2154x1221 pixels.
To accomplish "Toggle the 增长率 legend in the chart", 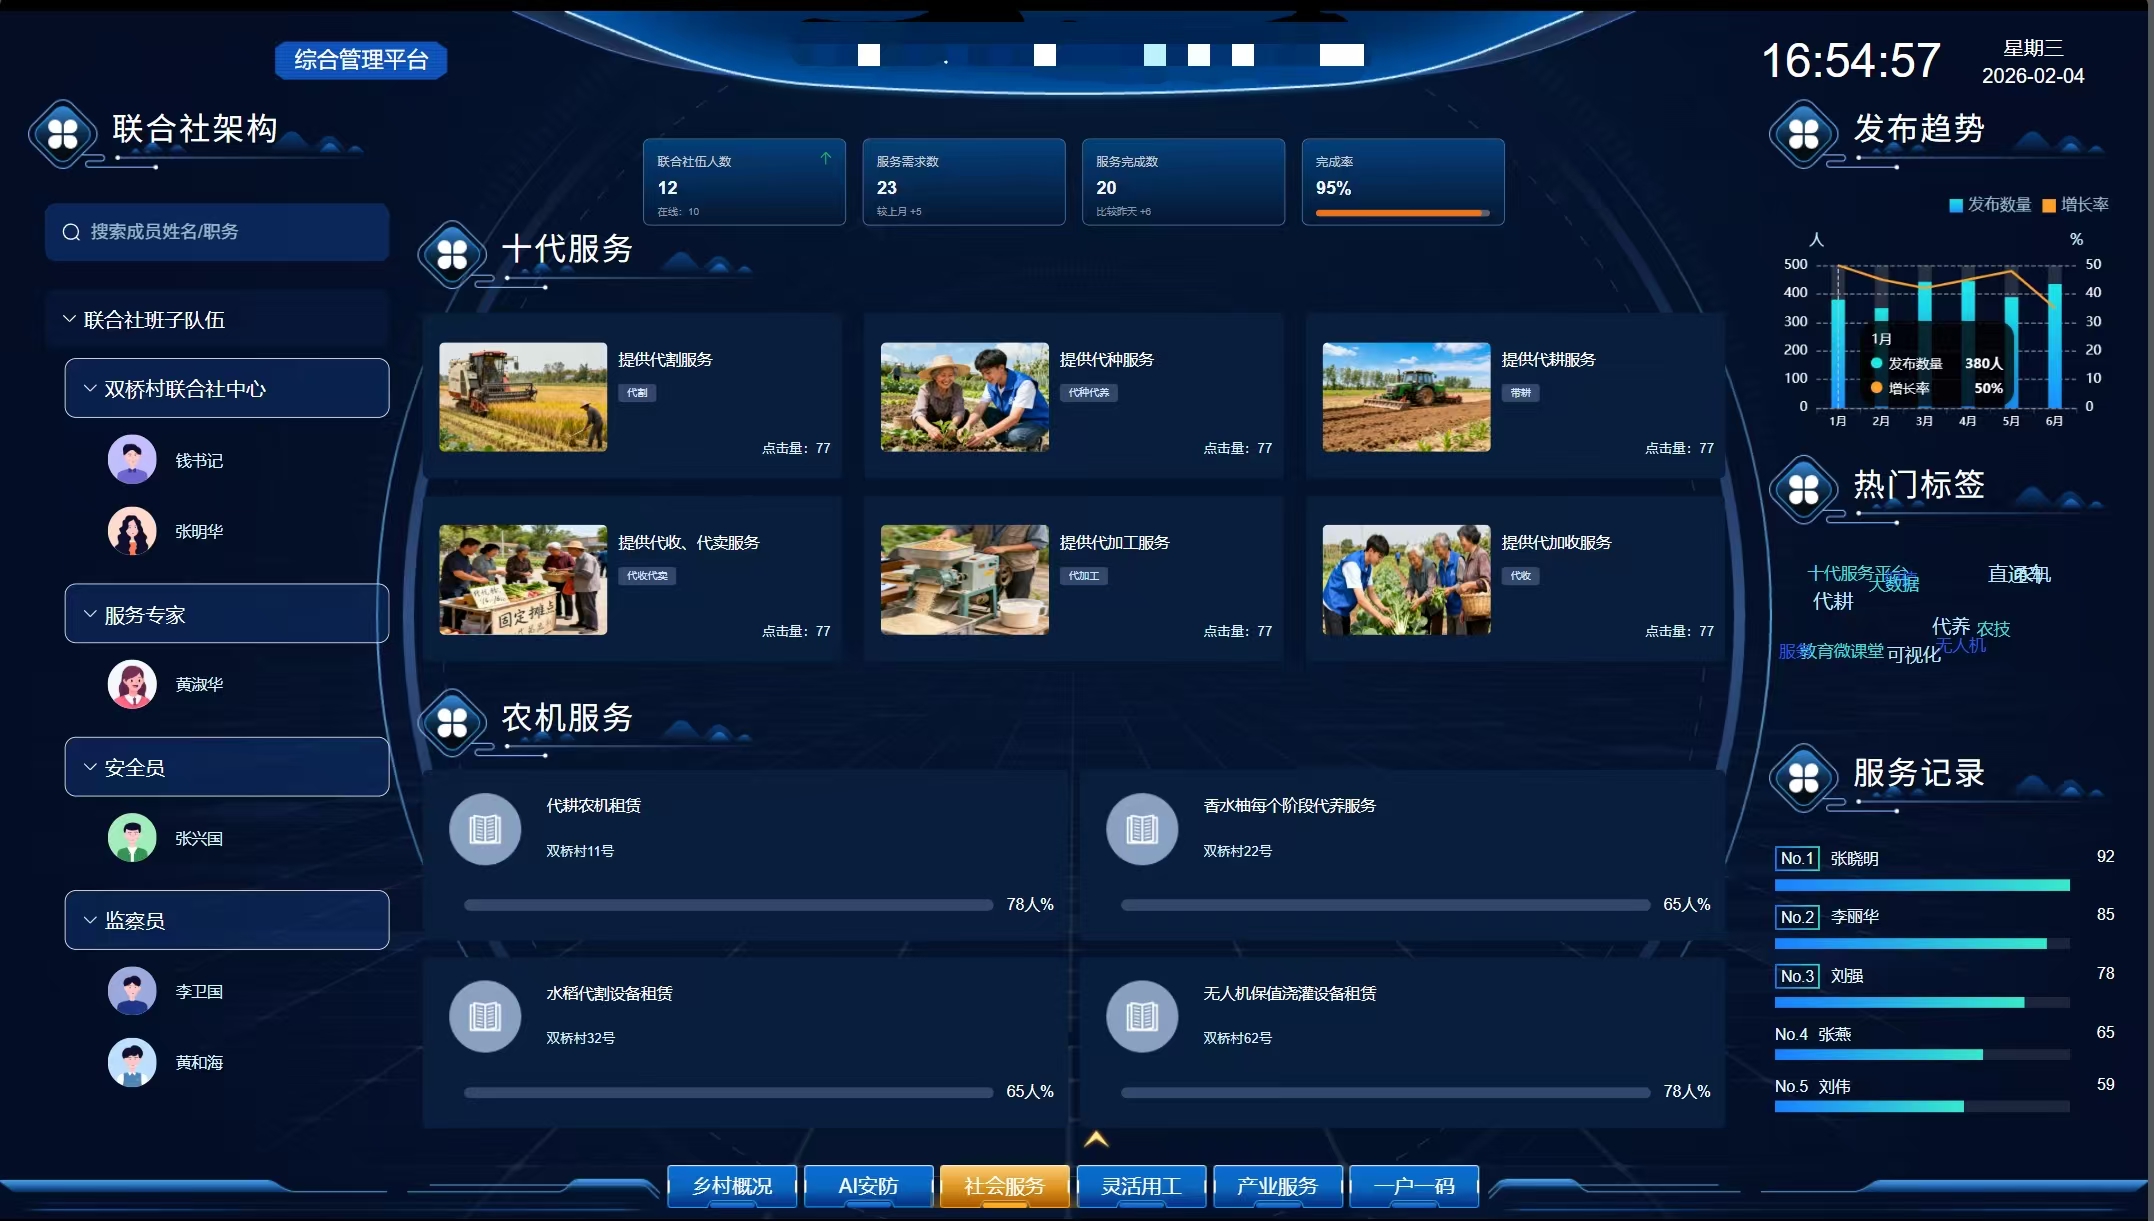I will pyautogui.click(x=2075, y=205).
